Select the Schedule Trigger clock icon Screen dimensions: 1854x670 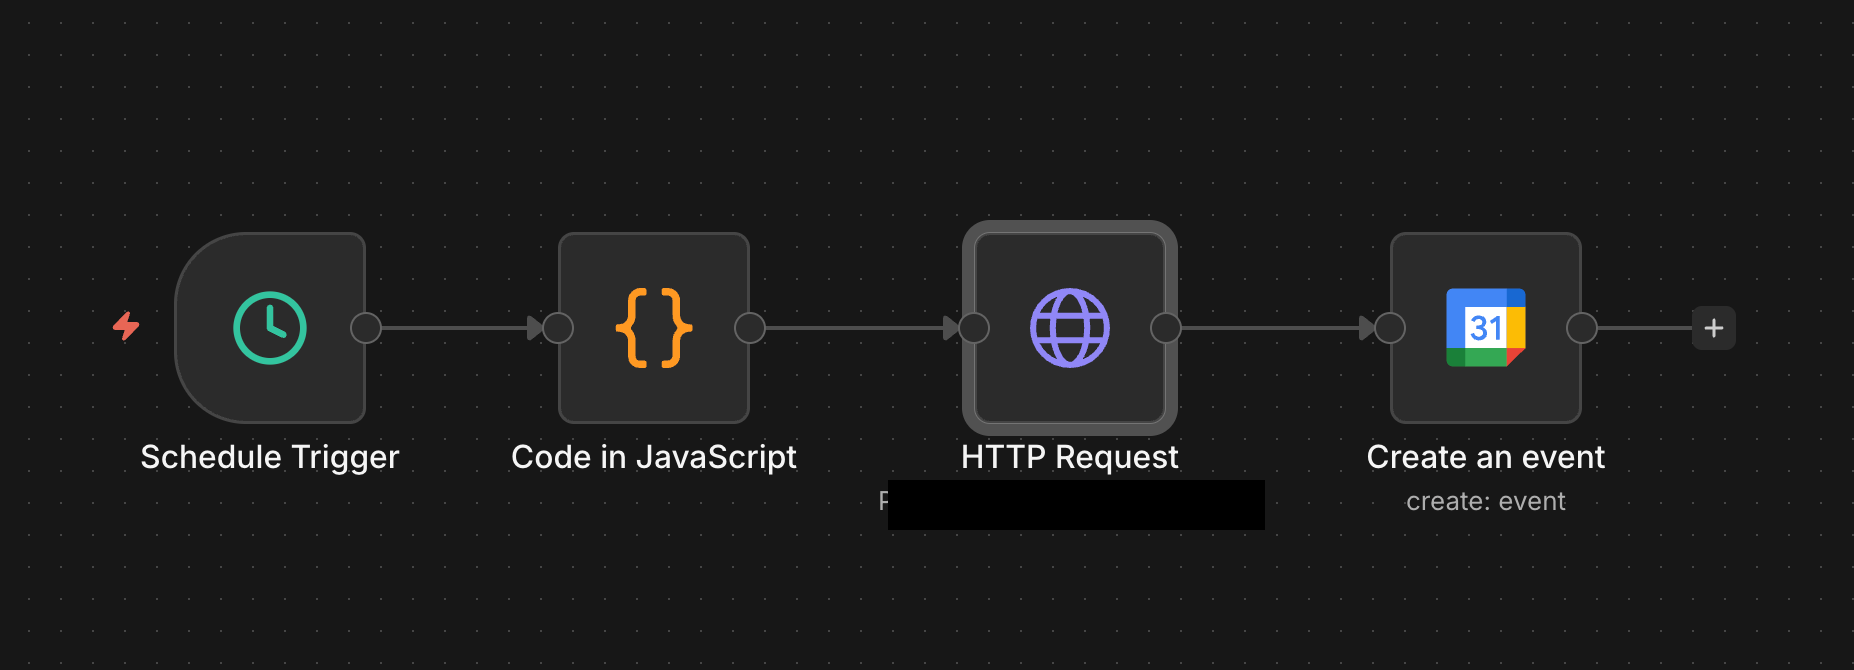click(270, 328)
